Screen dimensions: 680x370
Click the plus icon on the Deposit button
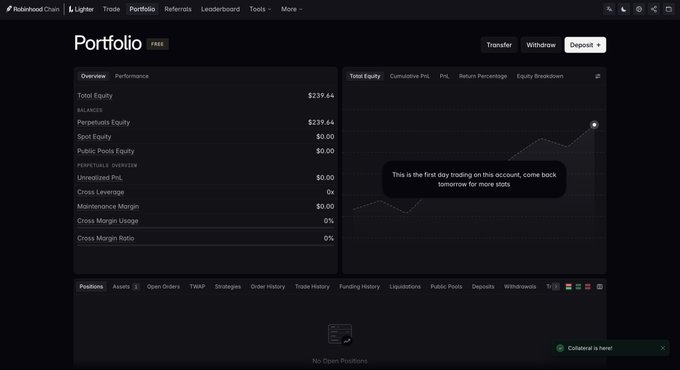click(x=598, y=45)
